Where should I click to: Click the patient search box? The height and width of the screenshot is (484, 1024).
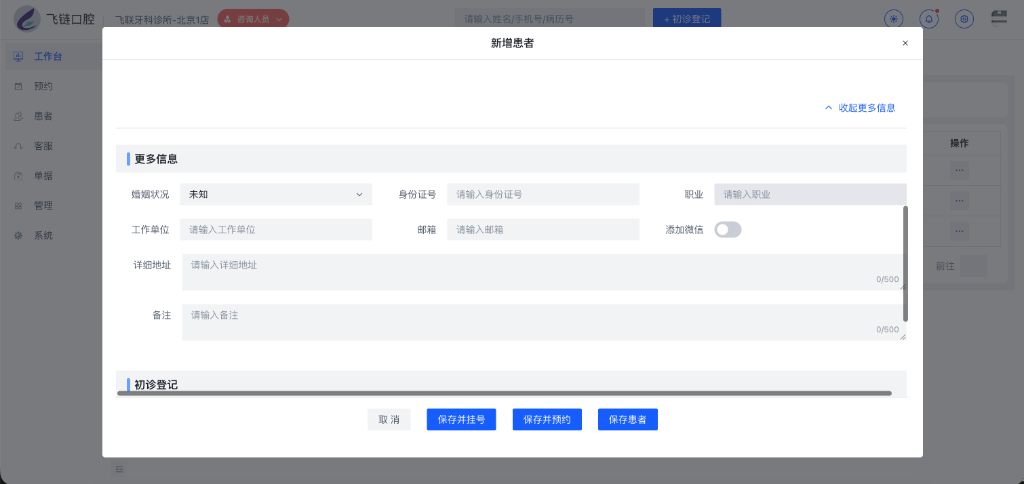(x=550, y=19)
